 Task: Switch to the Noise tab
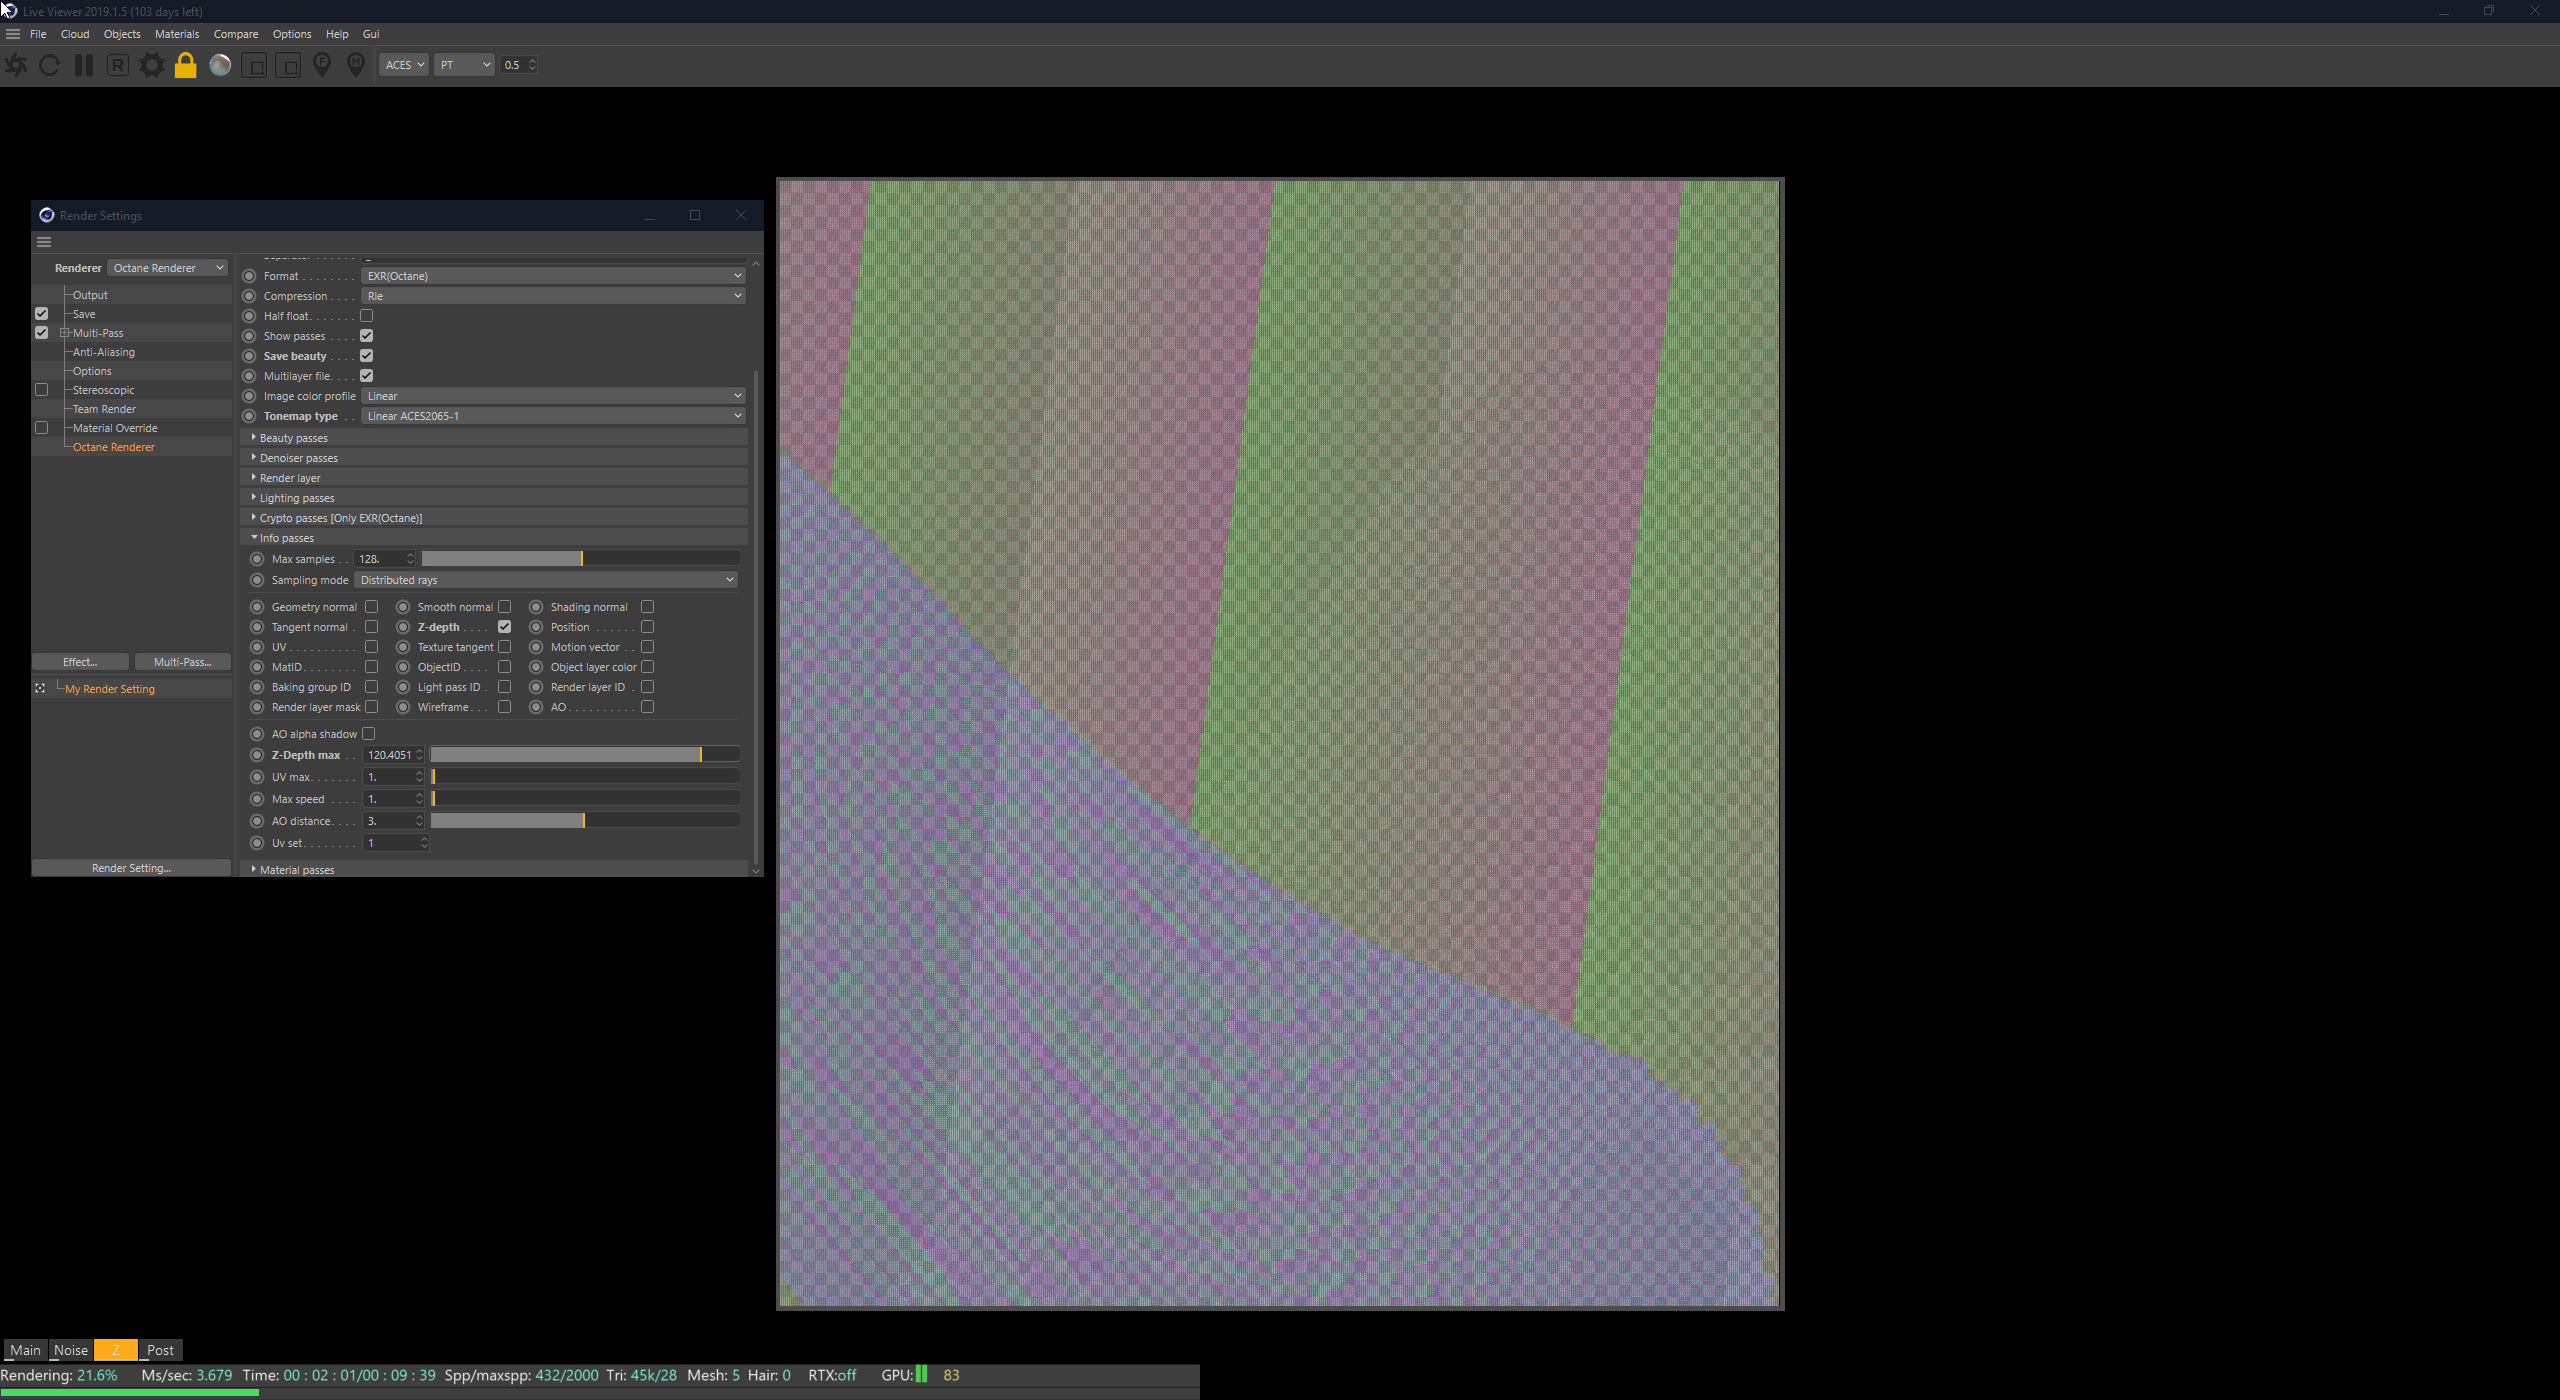pos(71,1350)
